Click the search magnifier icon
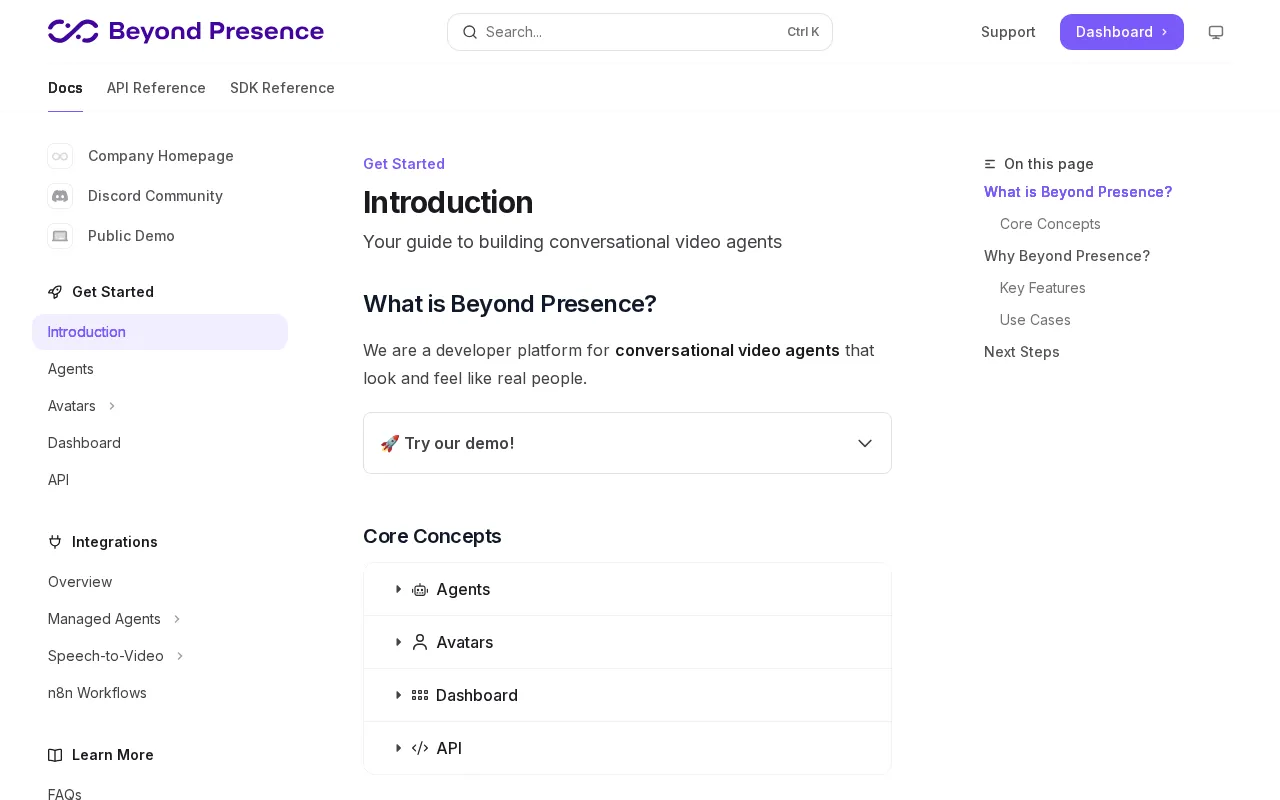Image resolution: width=1280 pixels, height=800 pixels. [x=470, y=32]
